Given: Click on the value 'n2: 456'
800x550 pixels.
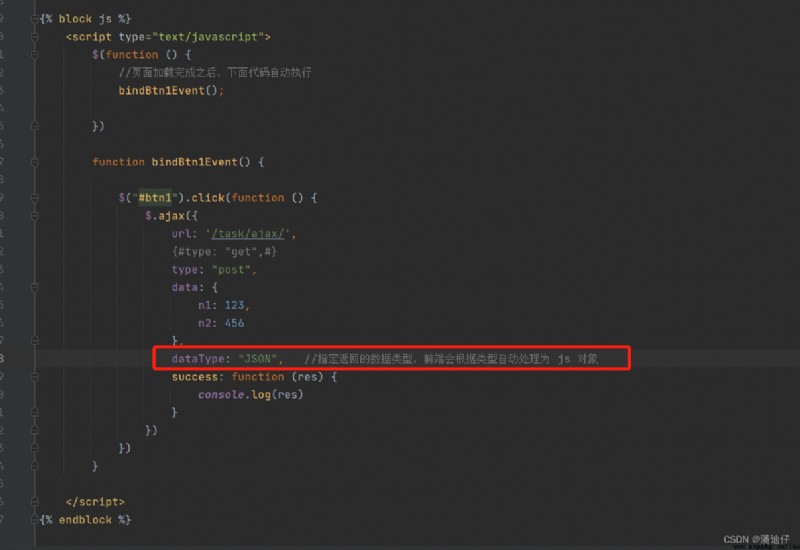Looking at the screenshot, I should 221,323.
